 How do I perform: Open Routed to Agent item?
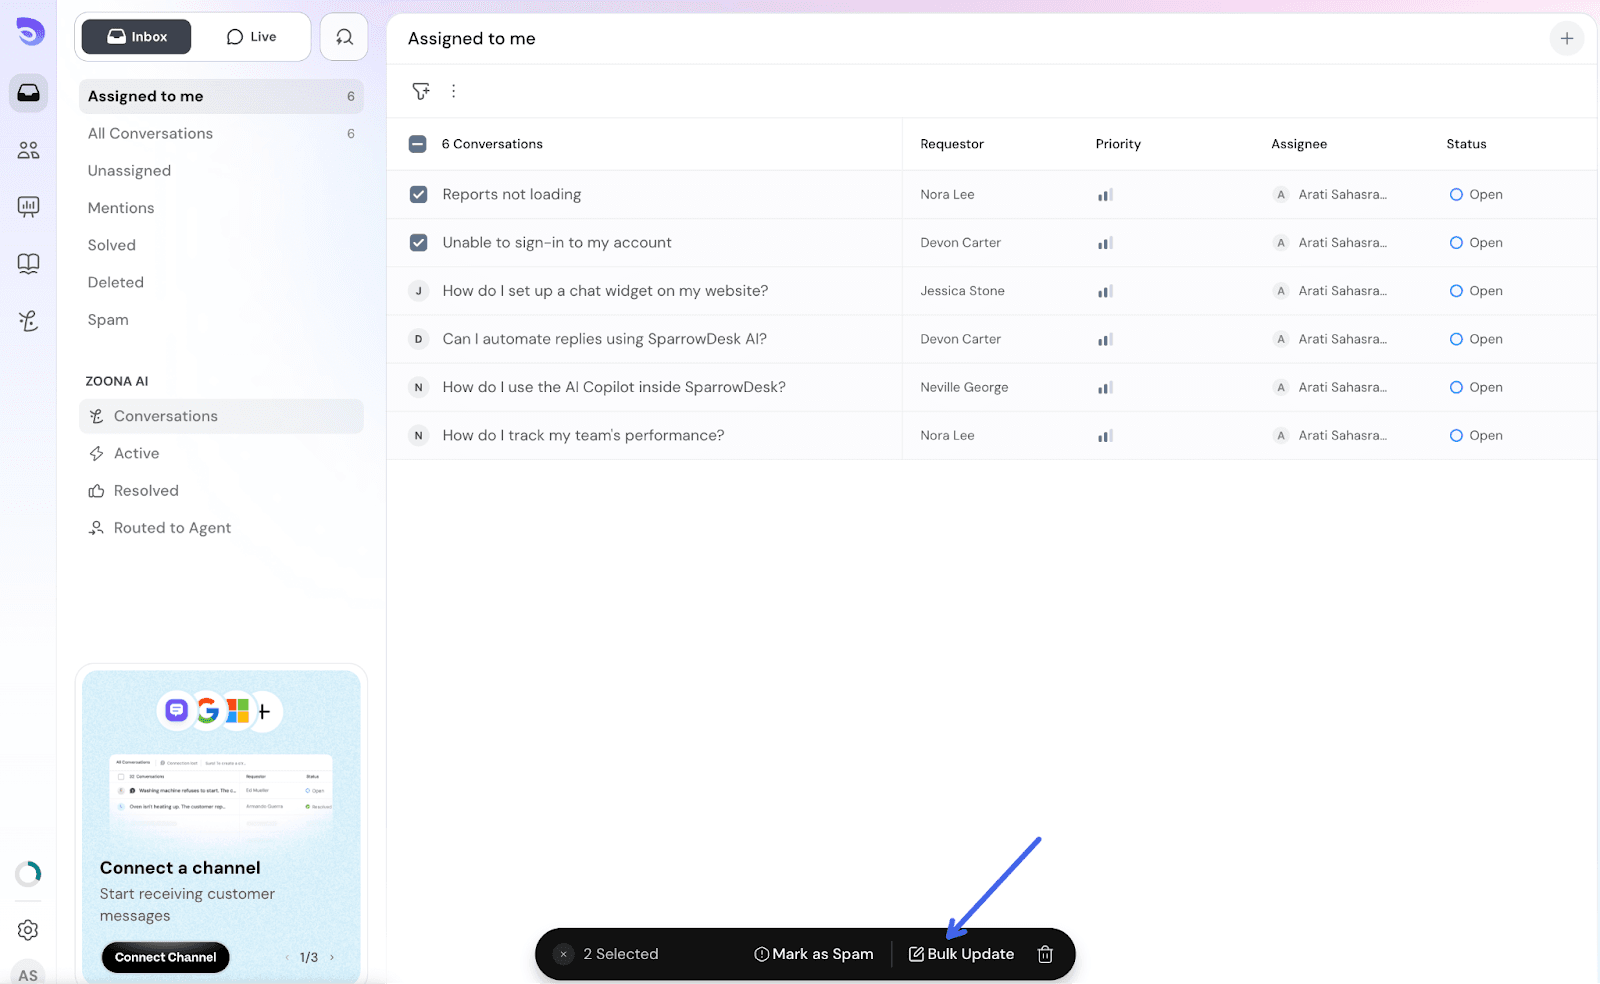click(221, 528)
